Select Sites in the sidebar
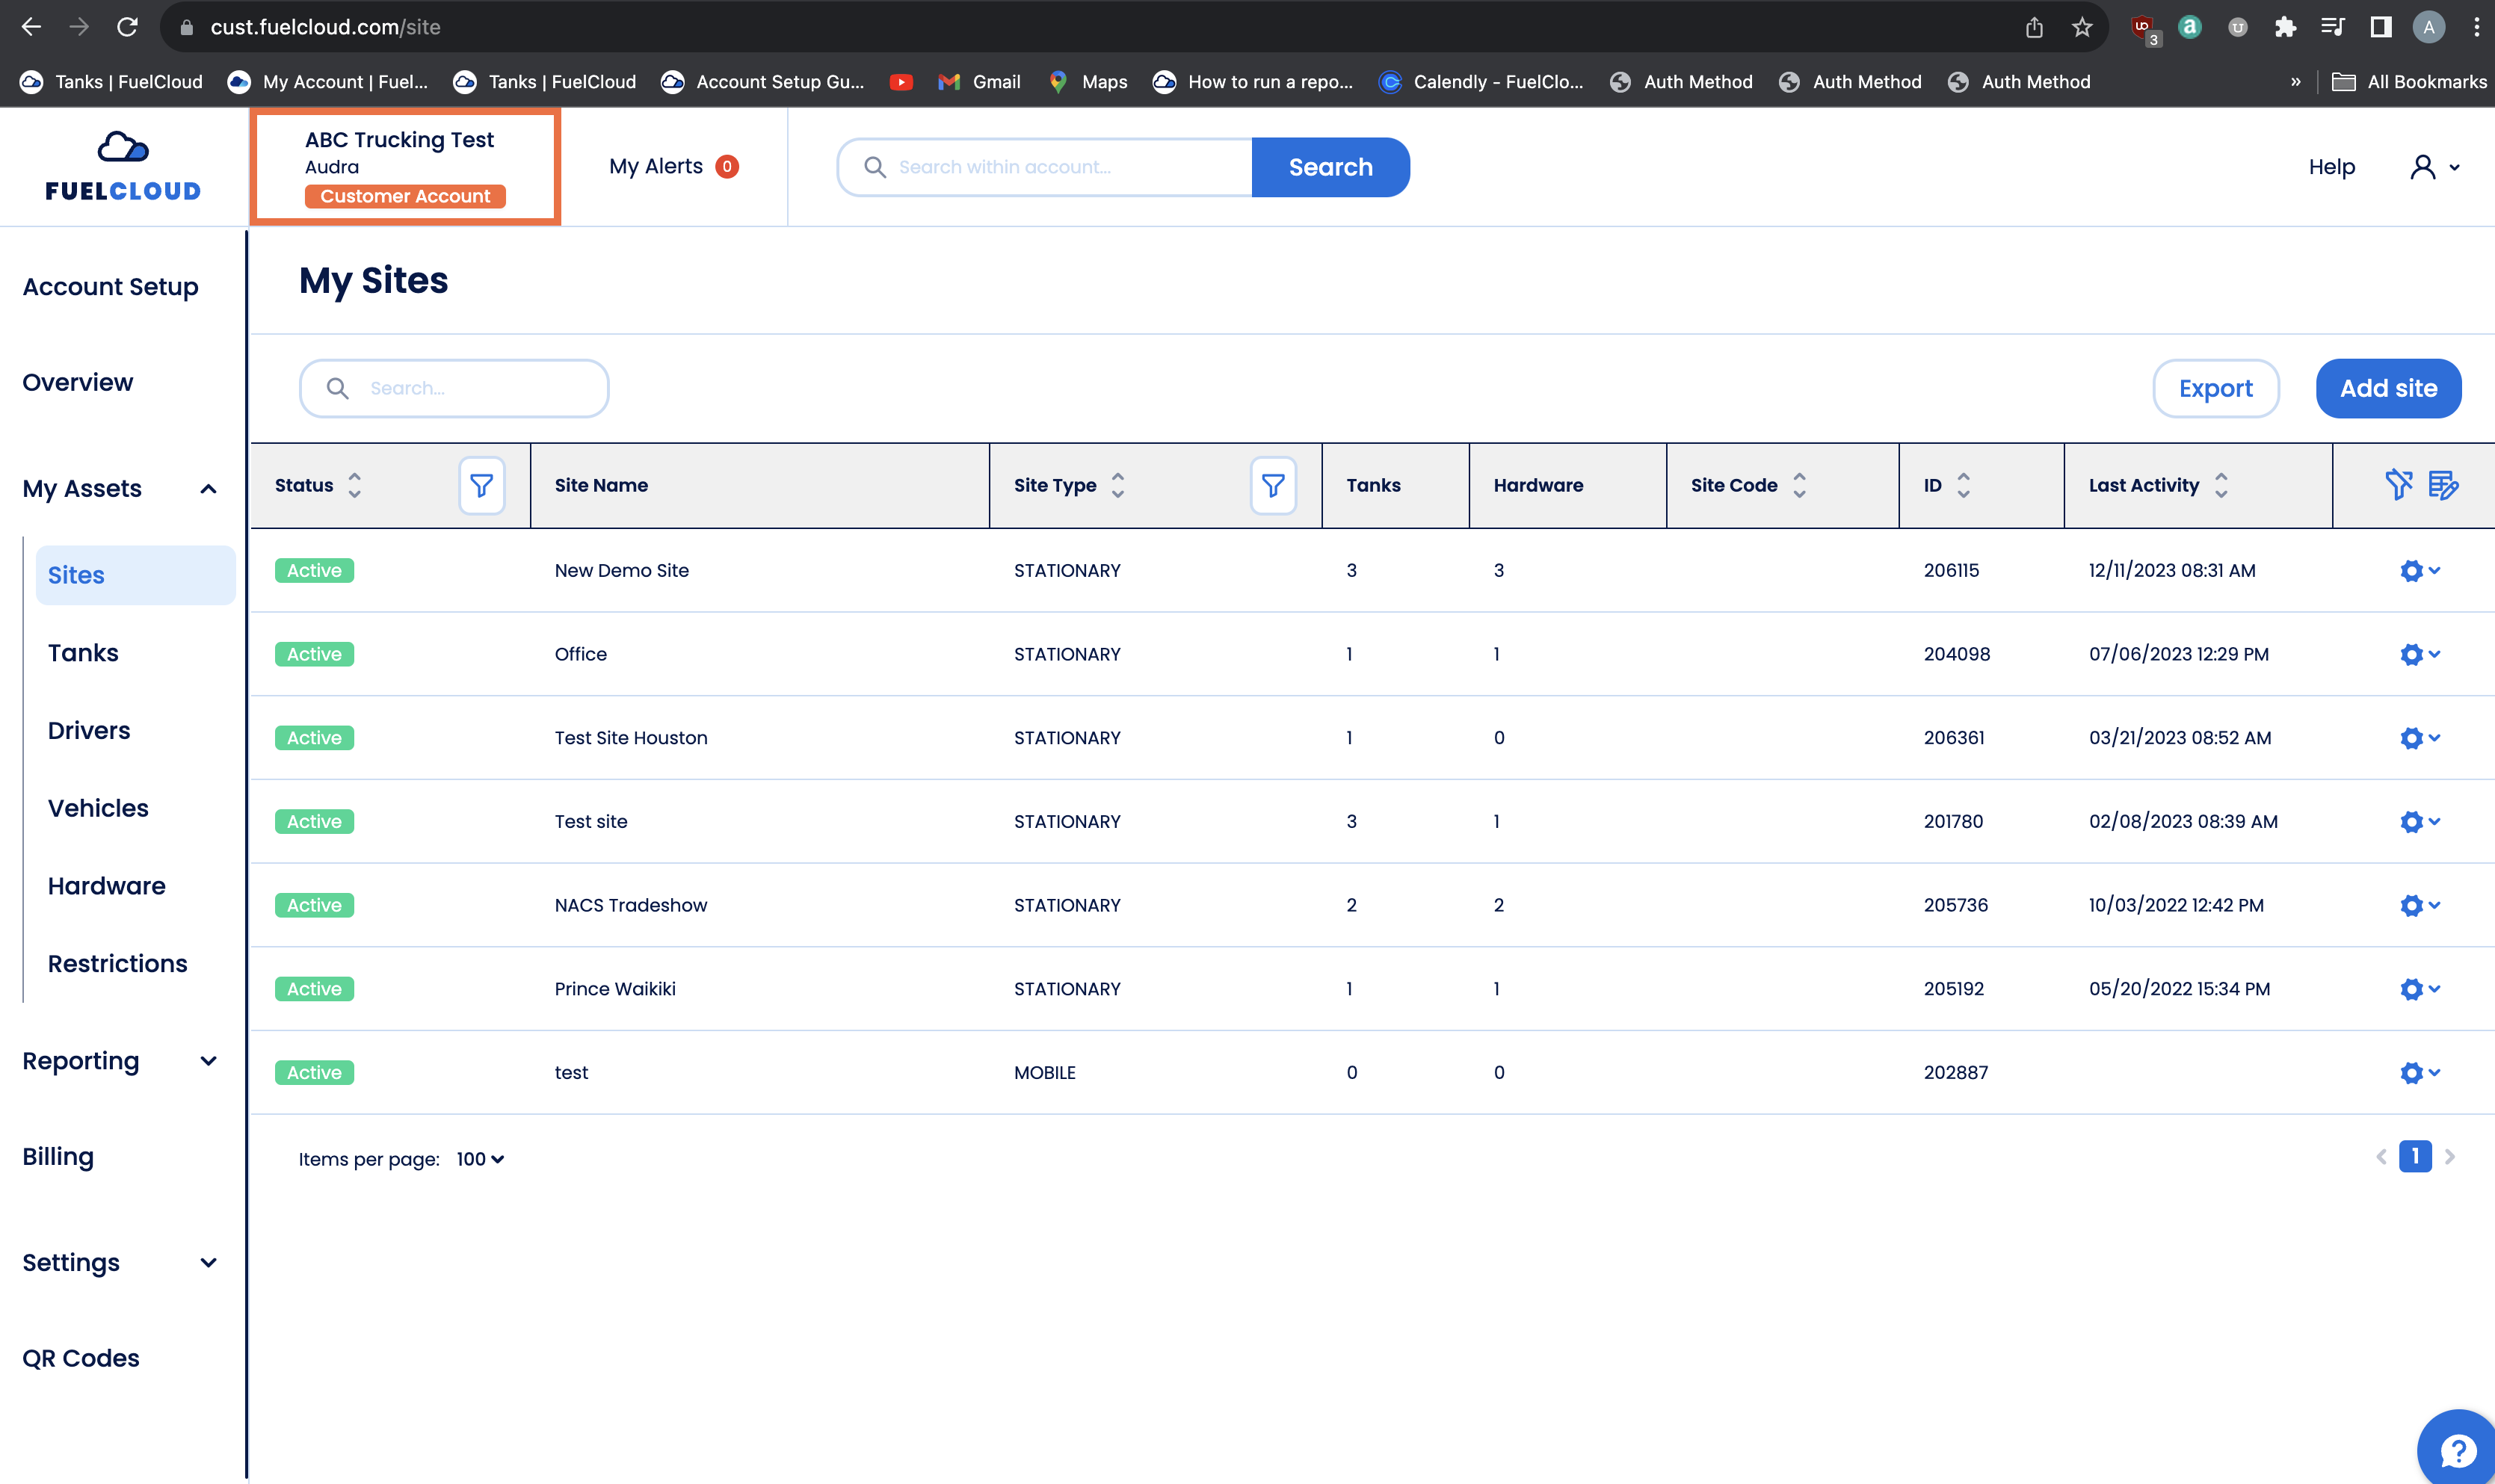The image size is (2495, 1484). [x=135, y=575]
